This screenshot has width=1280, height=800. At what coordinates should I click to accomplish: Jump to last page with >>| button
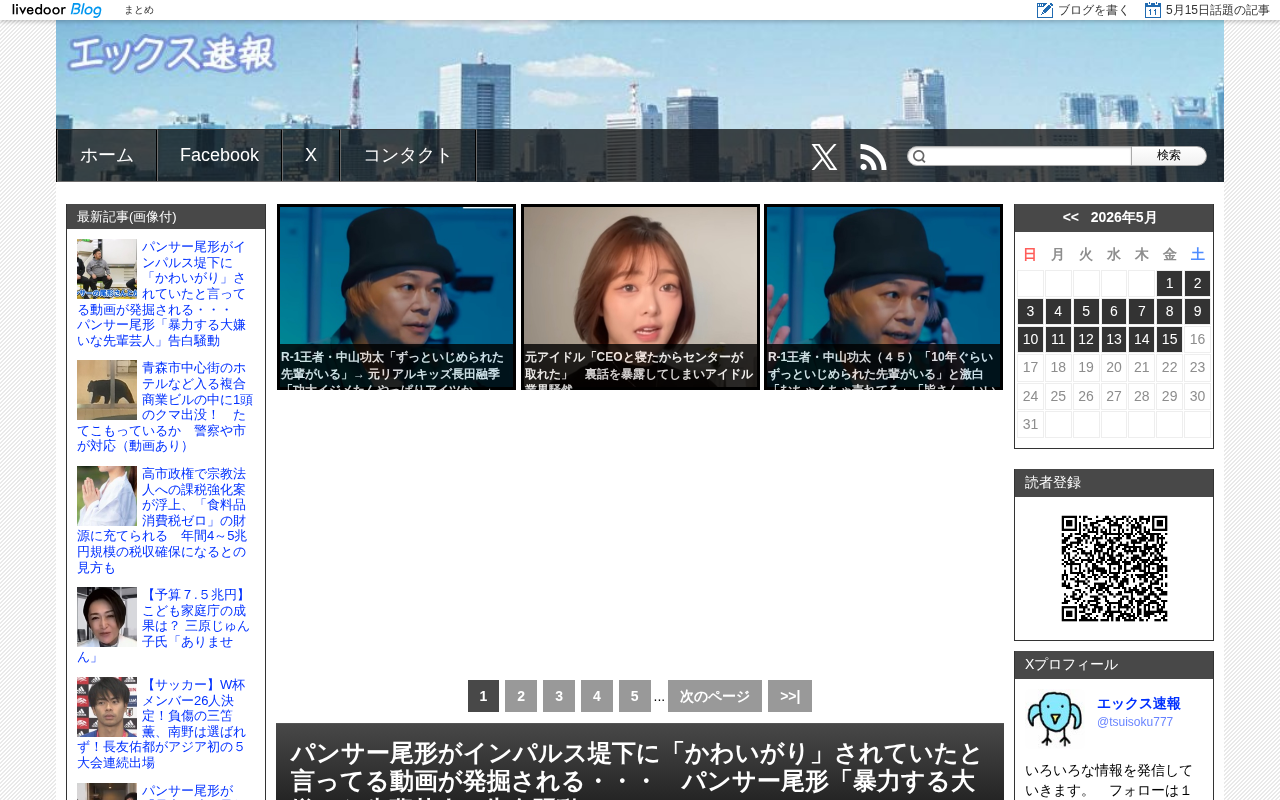790,696
